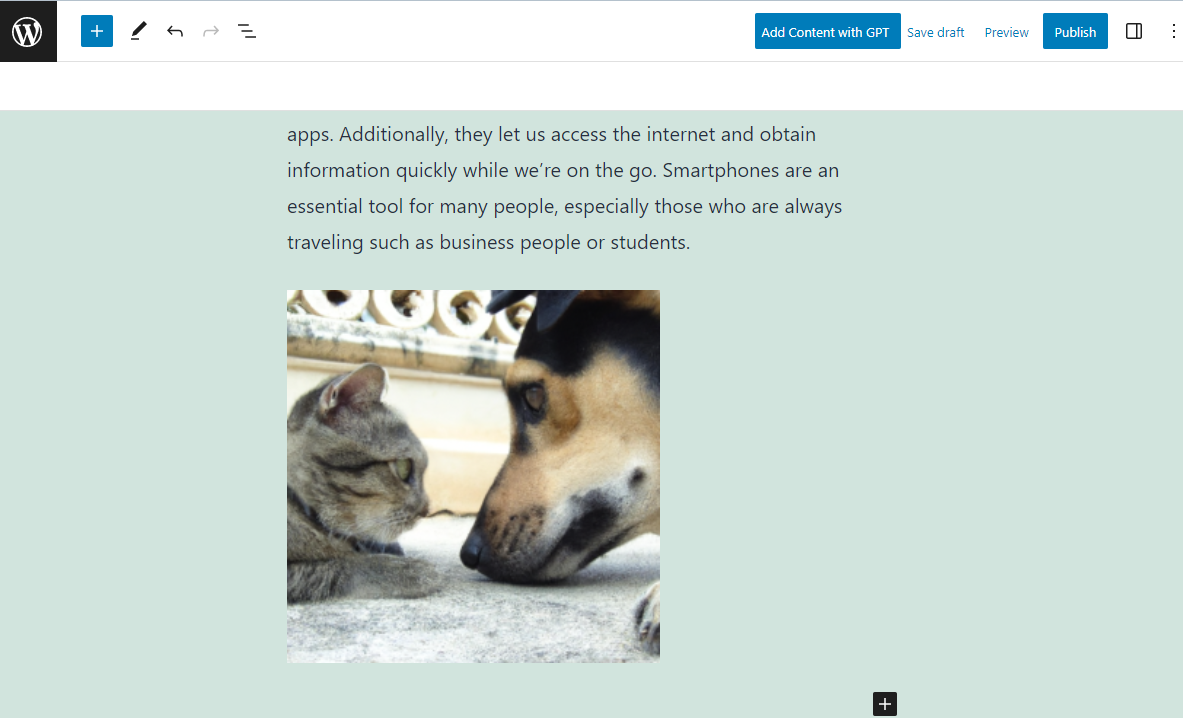Click the word 'essential' in the paragraph

point(324,207)
